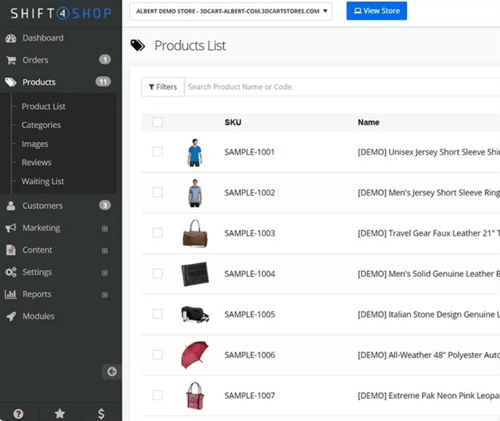Screen dimensions: 500x421
Task: Click SKU text SAMPLE-1006
Action: (x=250, y=355)
